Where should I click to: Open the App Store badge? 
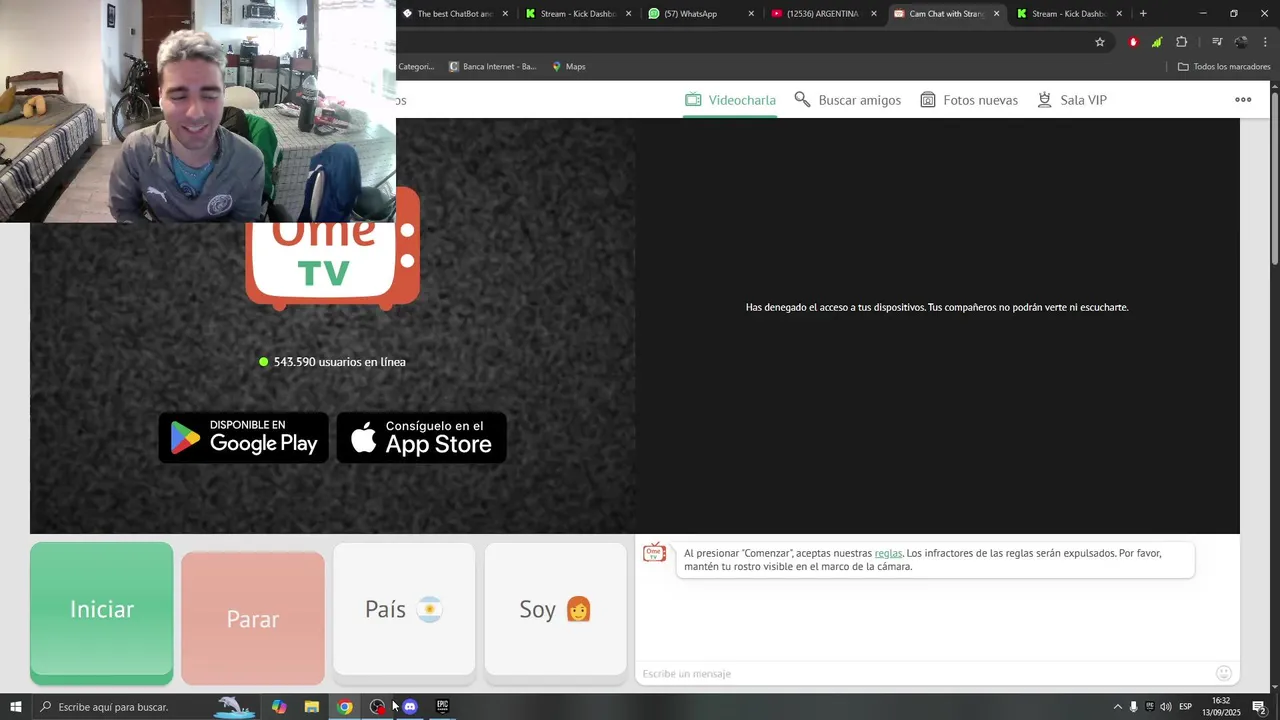pos(421,438)
